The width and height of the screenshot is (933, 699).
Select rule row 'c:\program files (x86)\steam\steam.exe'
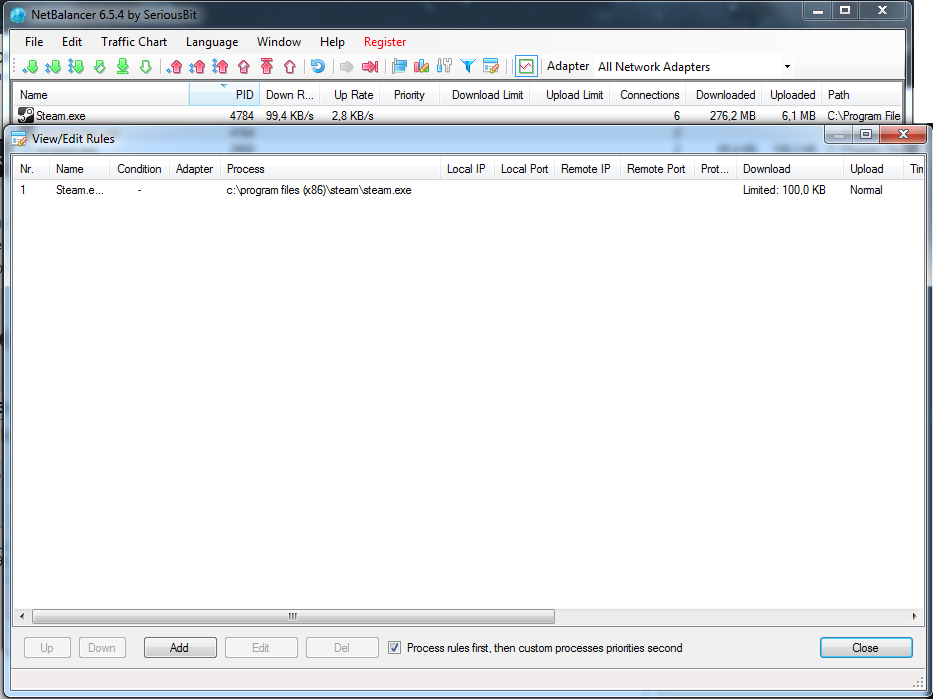[468, 190]
